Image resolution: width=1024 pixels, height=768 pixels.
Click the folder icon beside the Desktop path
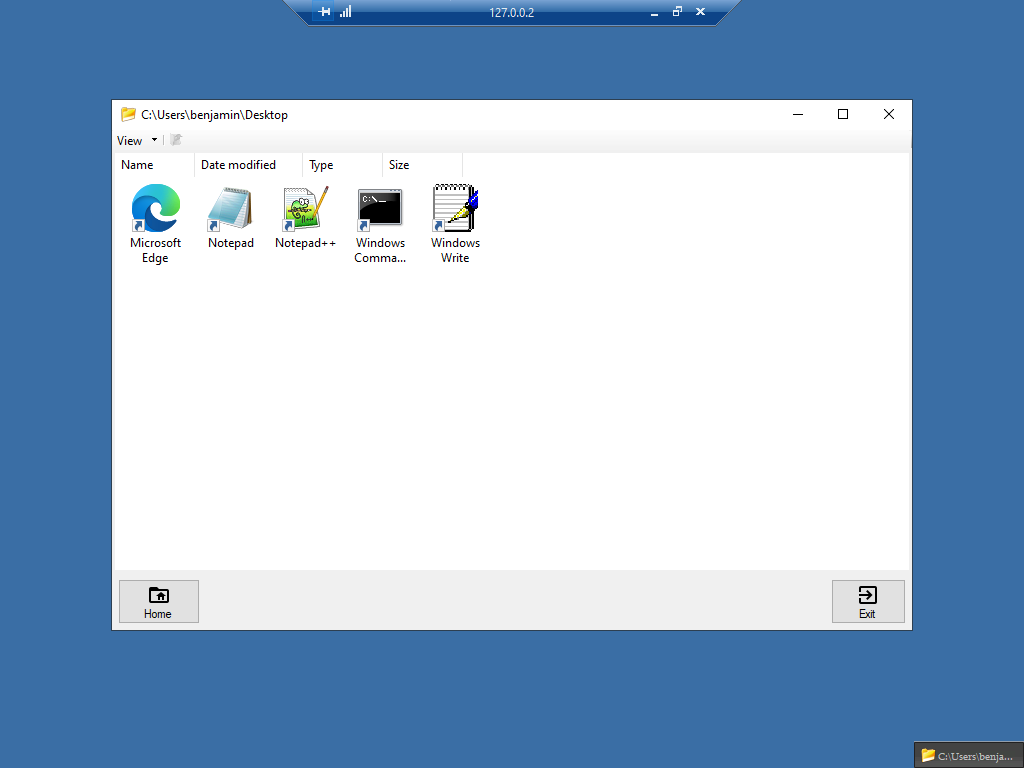point(126,114)
